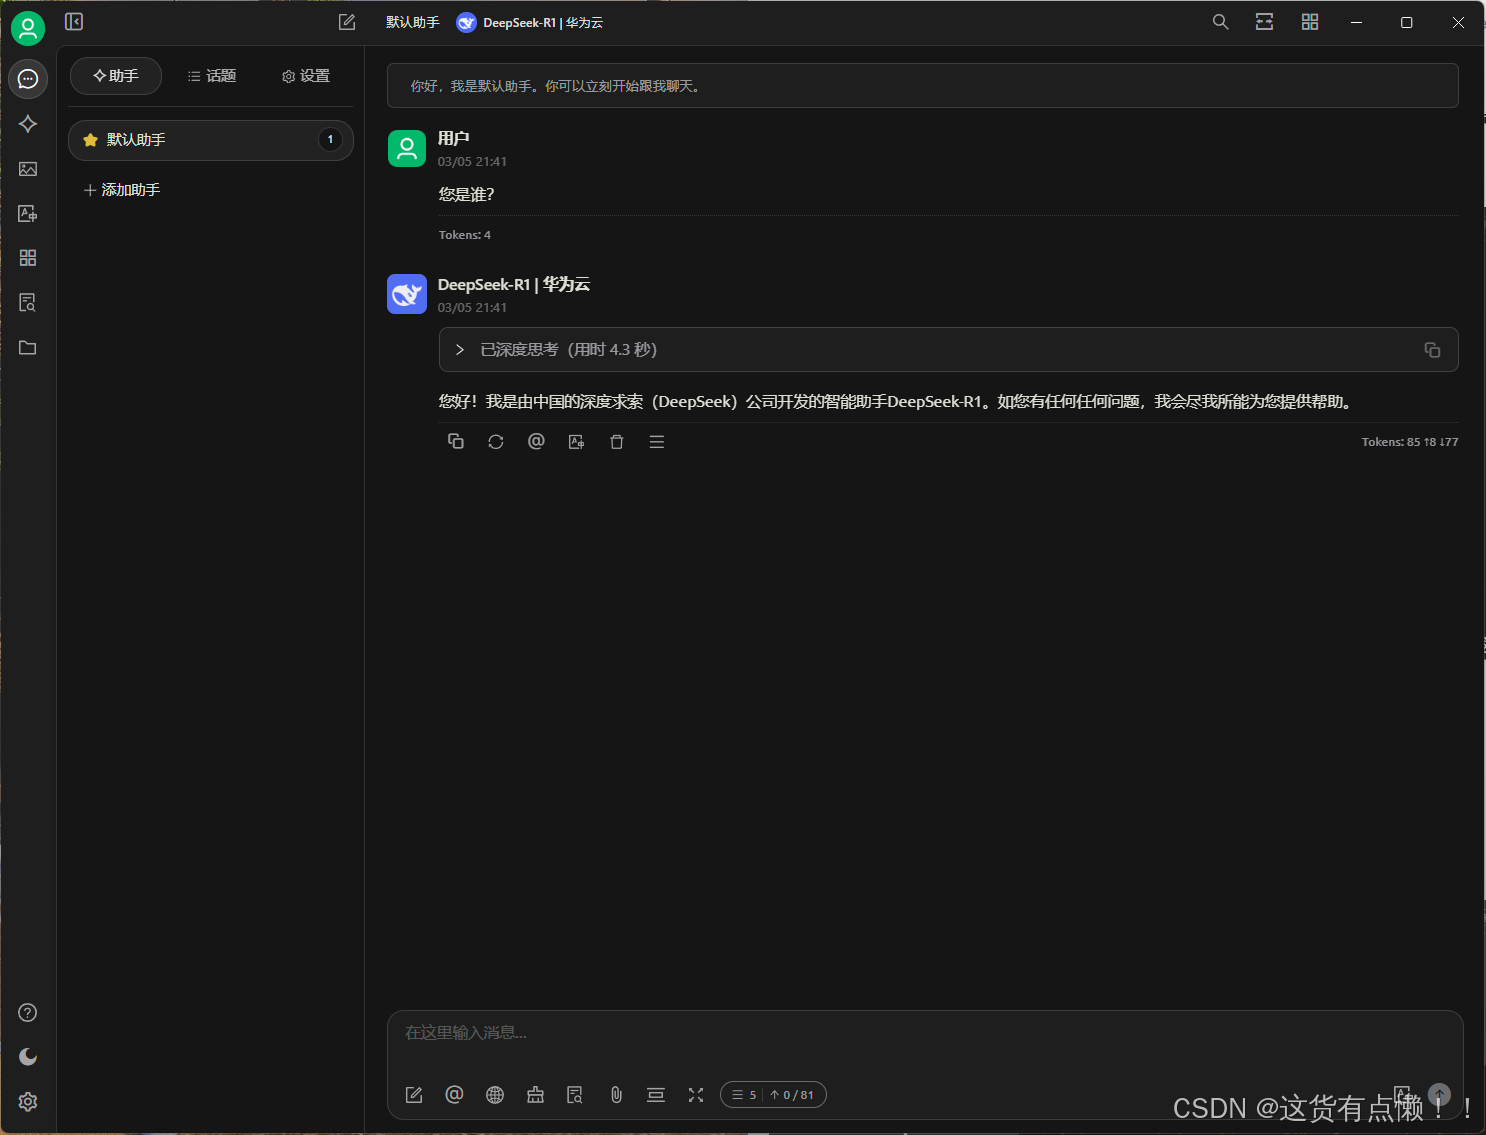Screen dimensions: 1486x1135
Task: Switch to the 助手 tab
Action: point(116,76)
